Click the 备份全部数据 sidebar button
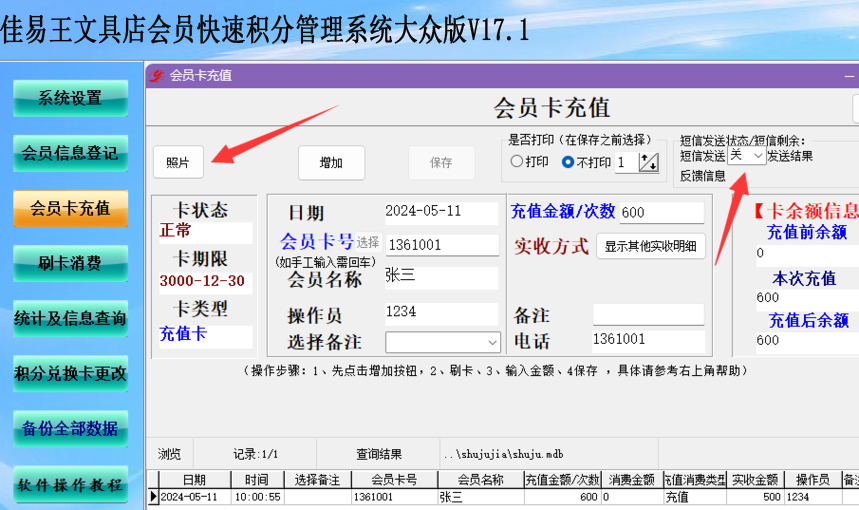The width and height of the screenshot is (859, 510). point(70,428)
